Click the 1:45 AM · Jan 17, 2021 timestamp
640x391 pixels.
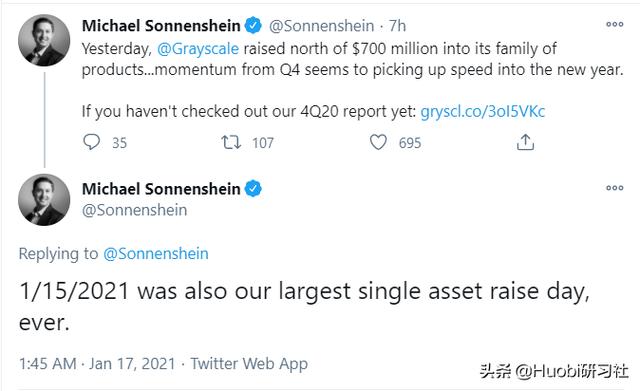click(x=97, y=364)
